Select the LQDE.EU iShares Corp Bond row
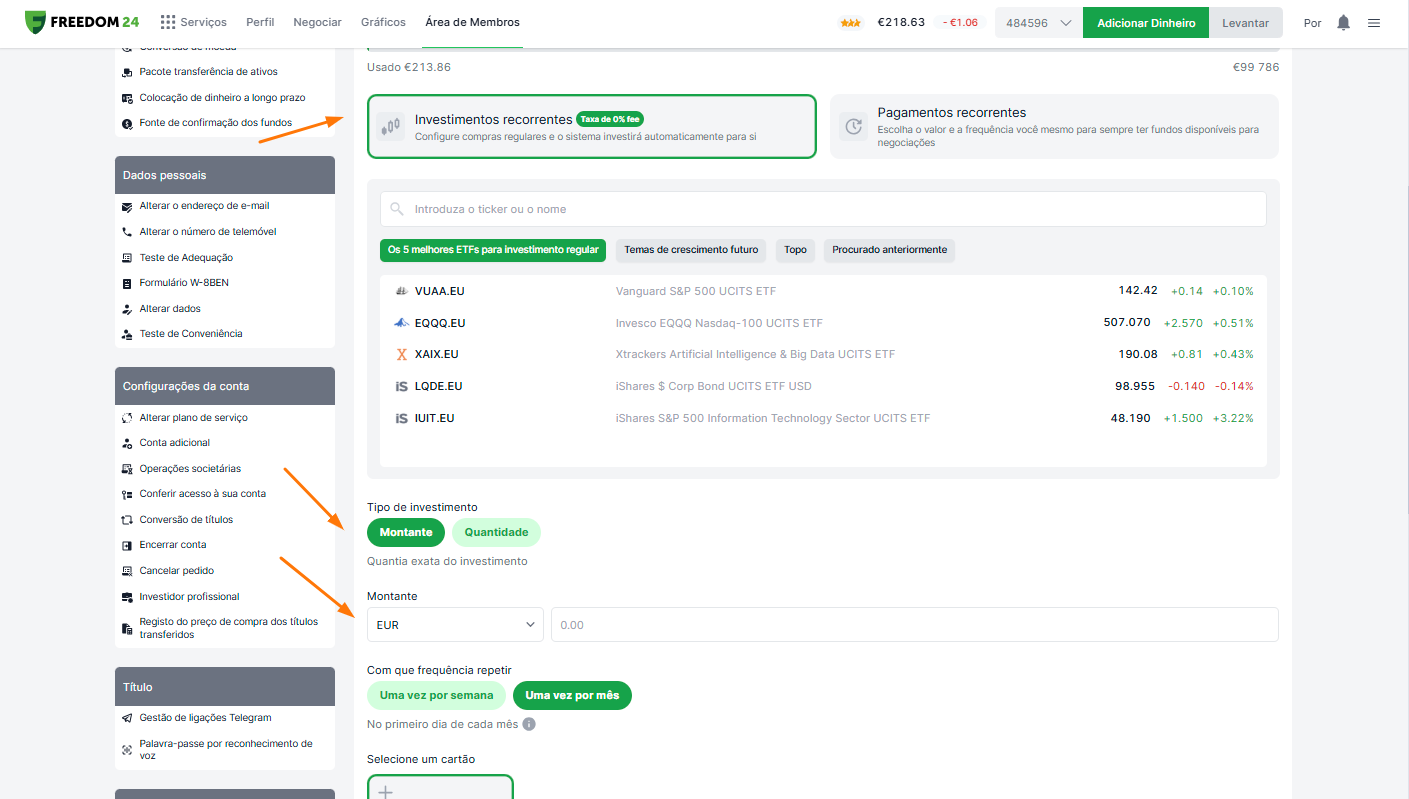 coord(823,386)
